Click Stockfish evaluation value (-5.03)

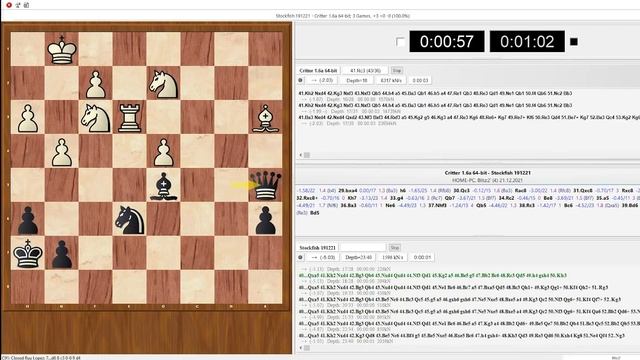click(323, 257)
